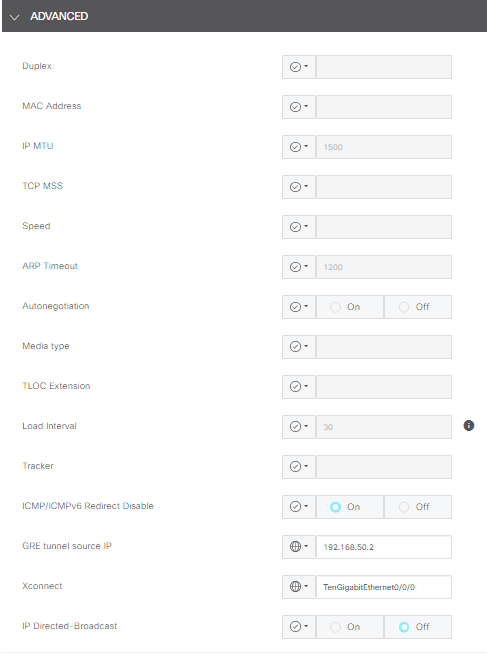Open the scope dropdown for IP MTU
487x660 pixels.
(299, 147)
